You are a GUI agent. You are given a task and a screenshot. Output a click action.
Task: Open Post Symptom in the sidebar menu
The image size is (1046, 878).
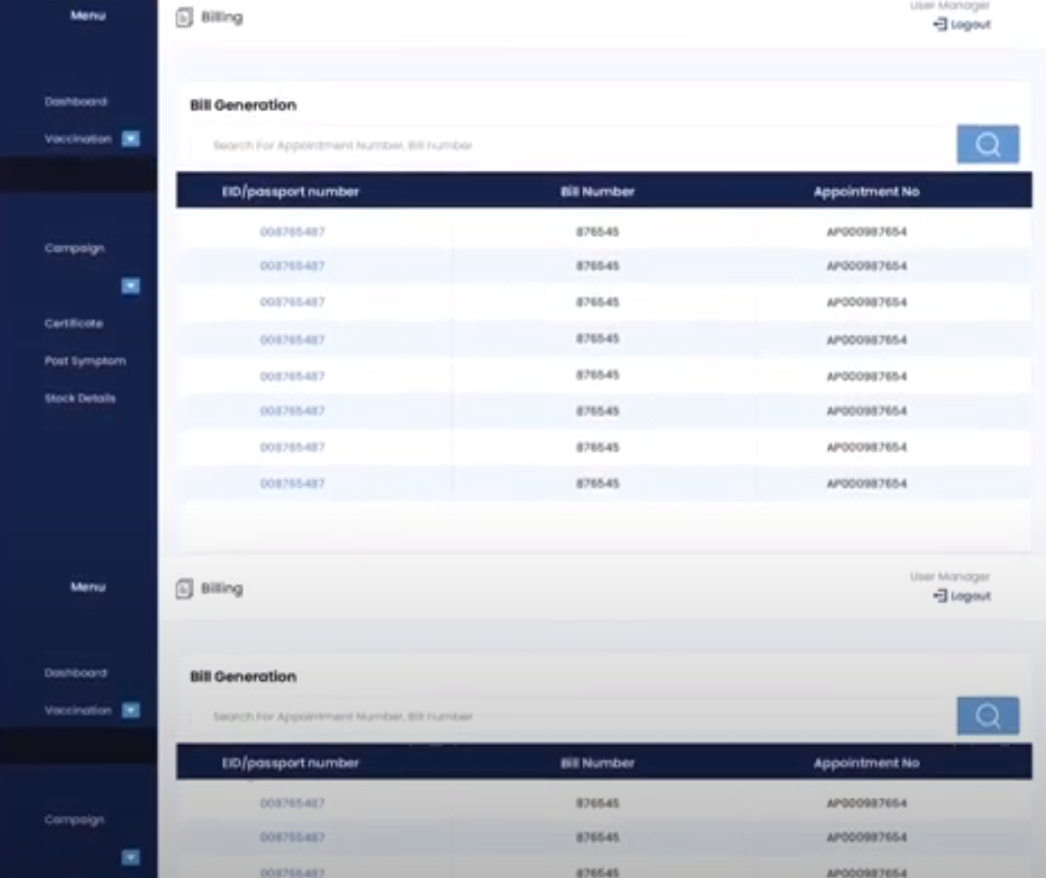point(85,361)
